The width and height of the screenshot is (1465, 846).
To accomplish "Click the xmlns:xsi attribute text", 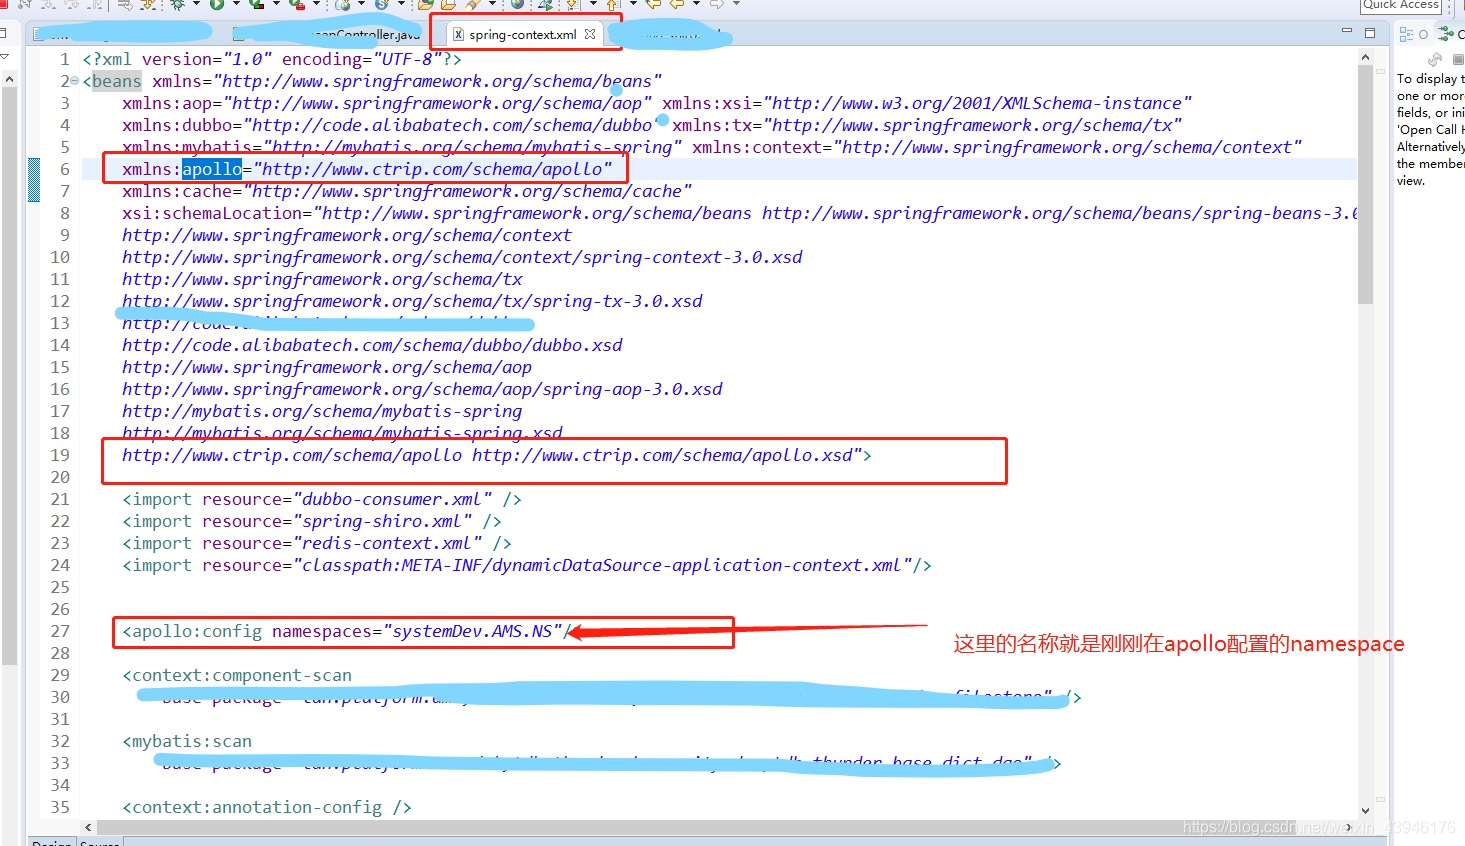I will pyautogui.click(x=927, y=103).
